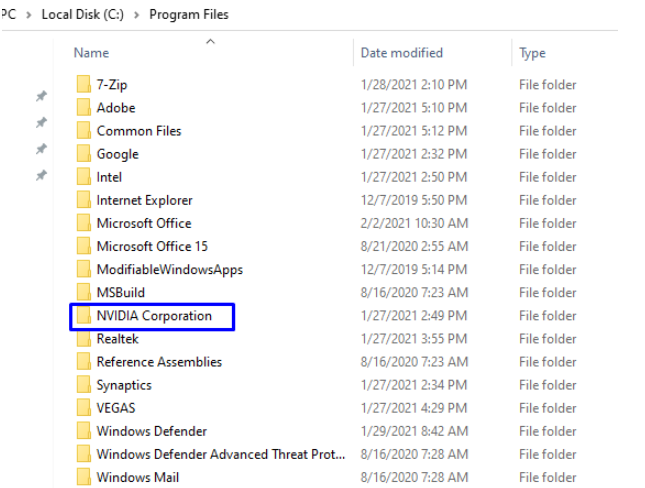Sort files by Date modified column
The image size is (645, 488).
401,53
